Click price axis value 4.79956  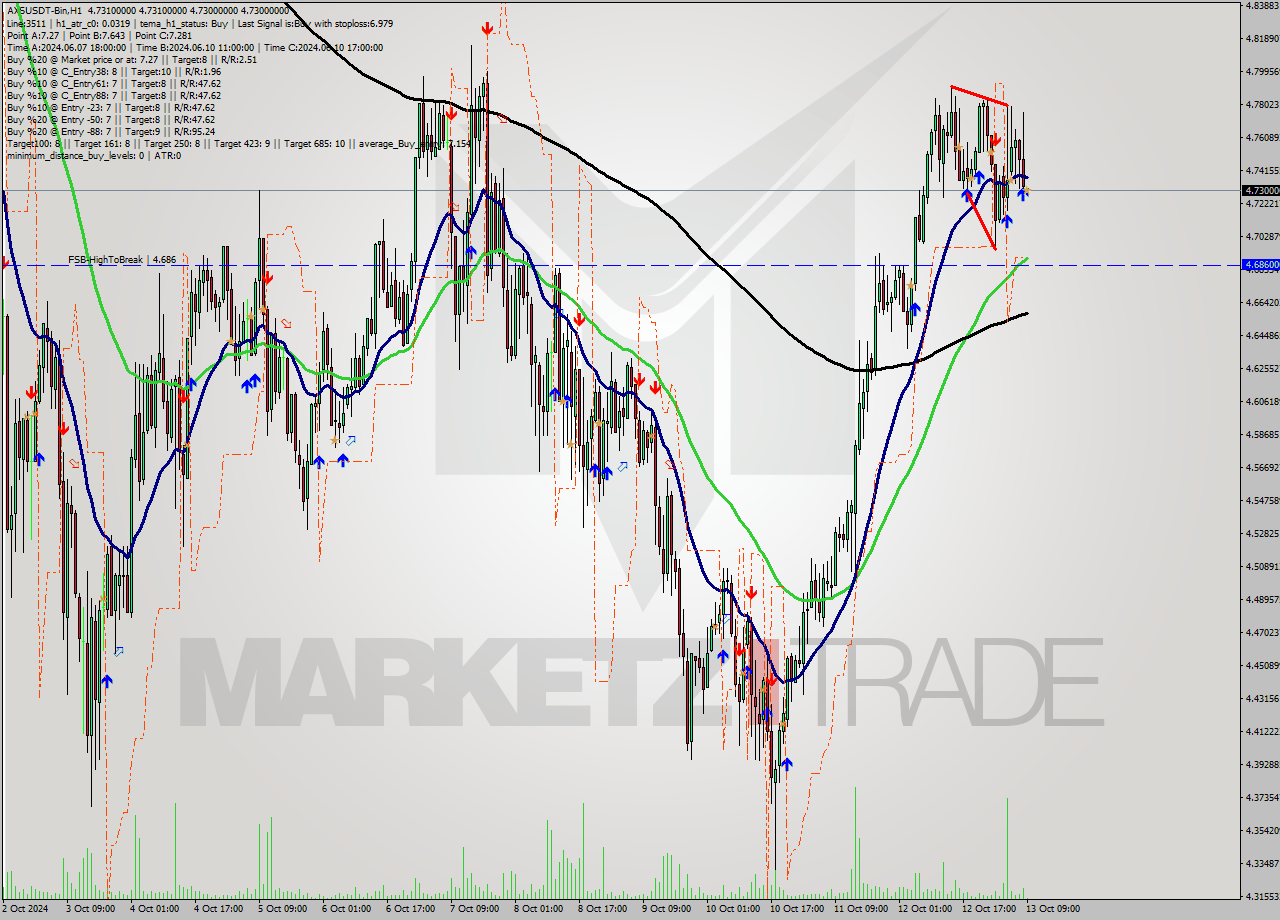click(x=1262, y=71)
